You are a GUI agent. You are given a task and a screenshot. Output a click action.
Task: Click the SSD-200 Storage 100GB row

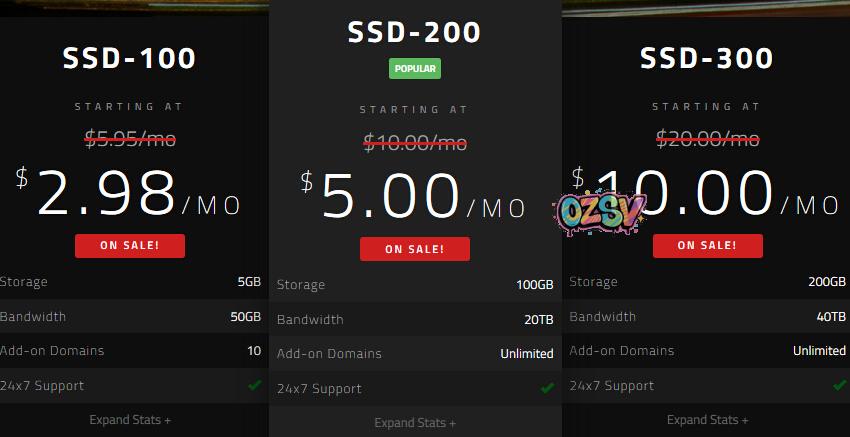(414, 285)
